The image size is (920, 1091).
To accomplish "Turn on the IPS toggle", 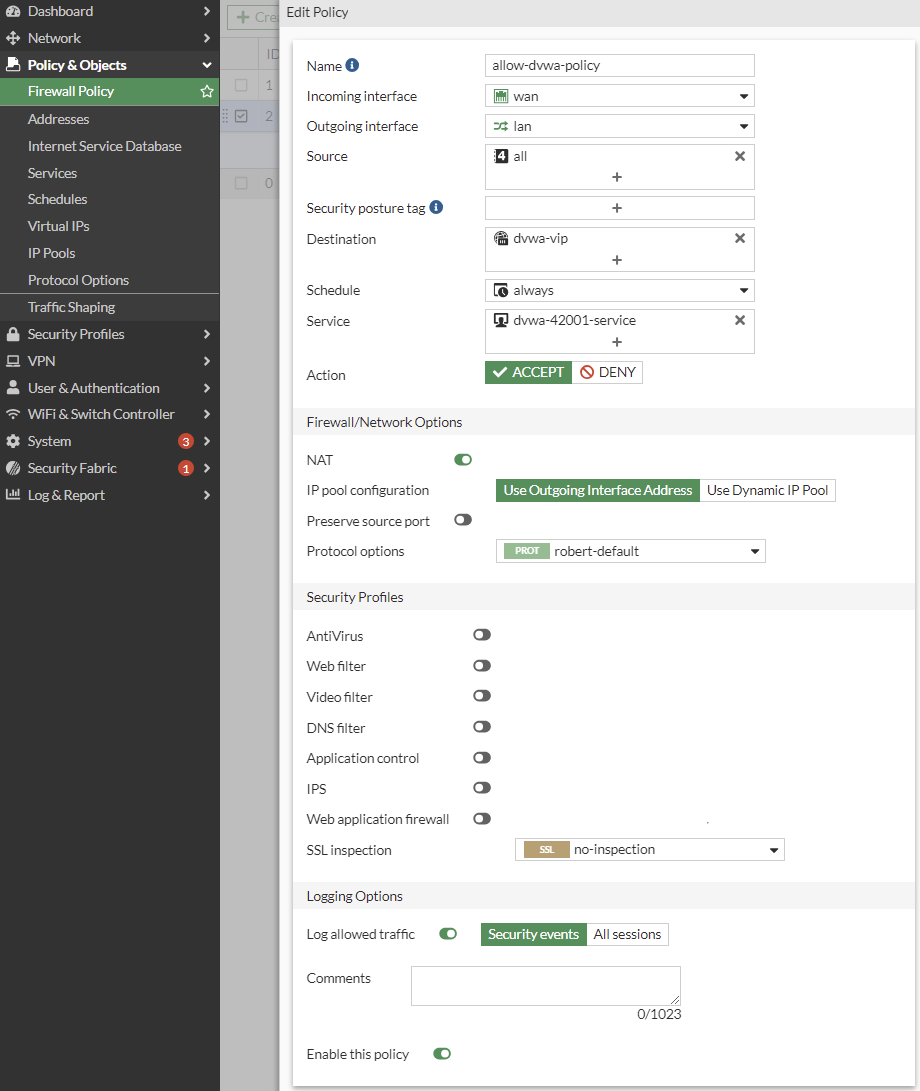I will click(x=482, y=788).
